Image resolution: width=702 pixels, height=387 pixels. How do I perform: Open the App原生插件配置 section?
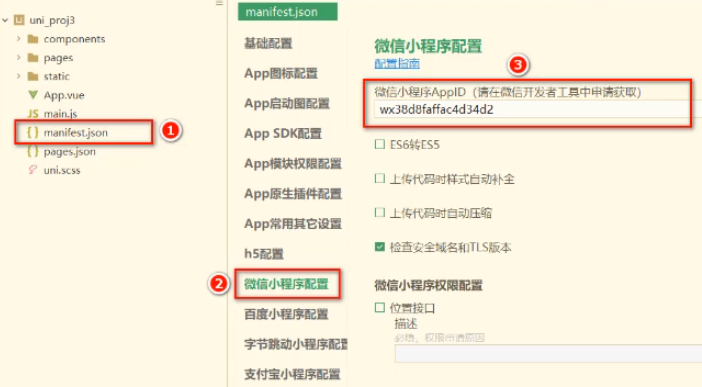point(293,194)
